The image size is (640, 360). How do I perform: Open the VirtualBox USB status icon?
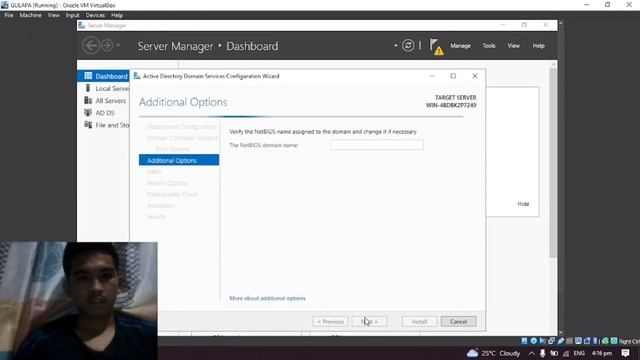pos(560,341)
